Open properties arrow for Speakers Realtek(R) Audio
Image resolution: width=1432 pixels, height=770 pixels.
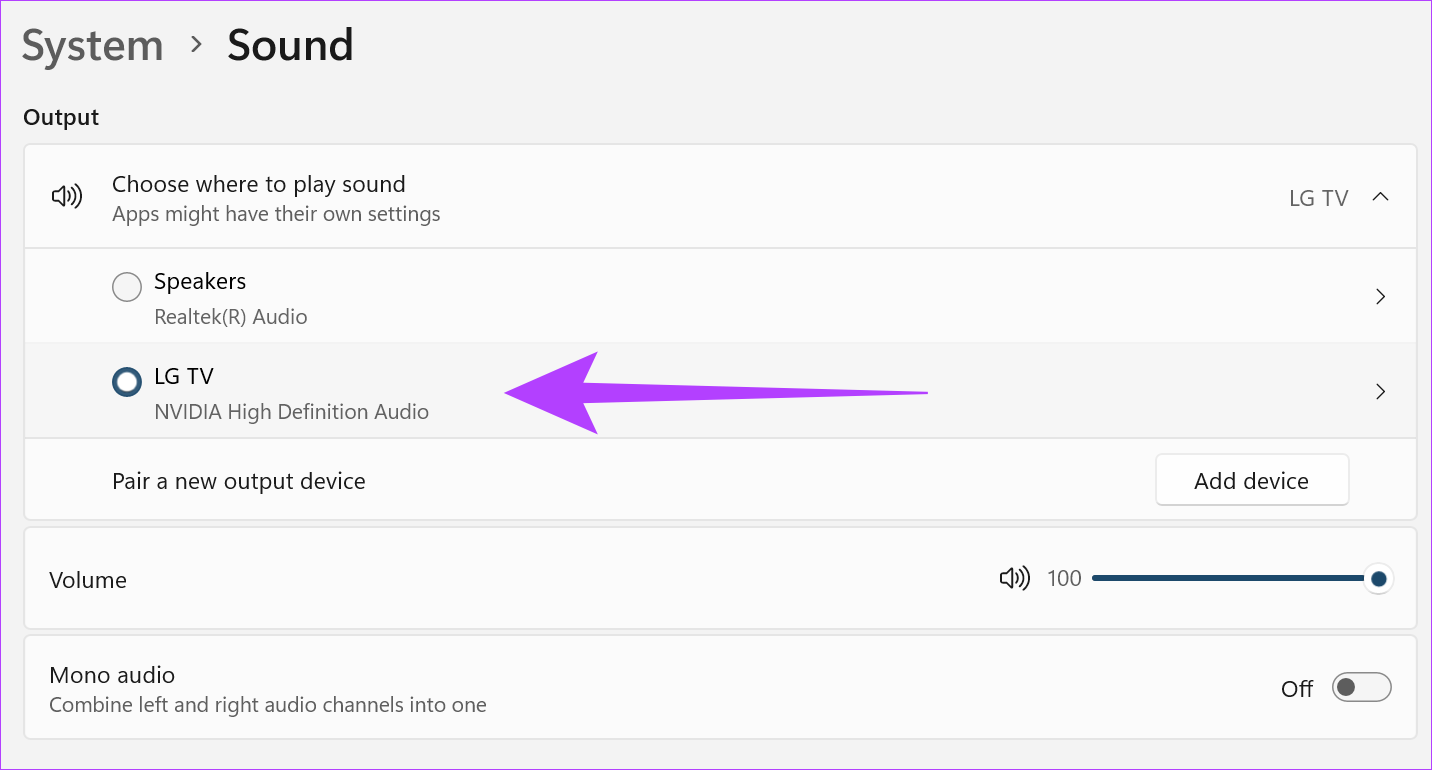pos(1380,296)
